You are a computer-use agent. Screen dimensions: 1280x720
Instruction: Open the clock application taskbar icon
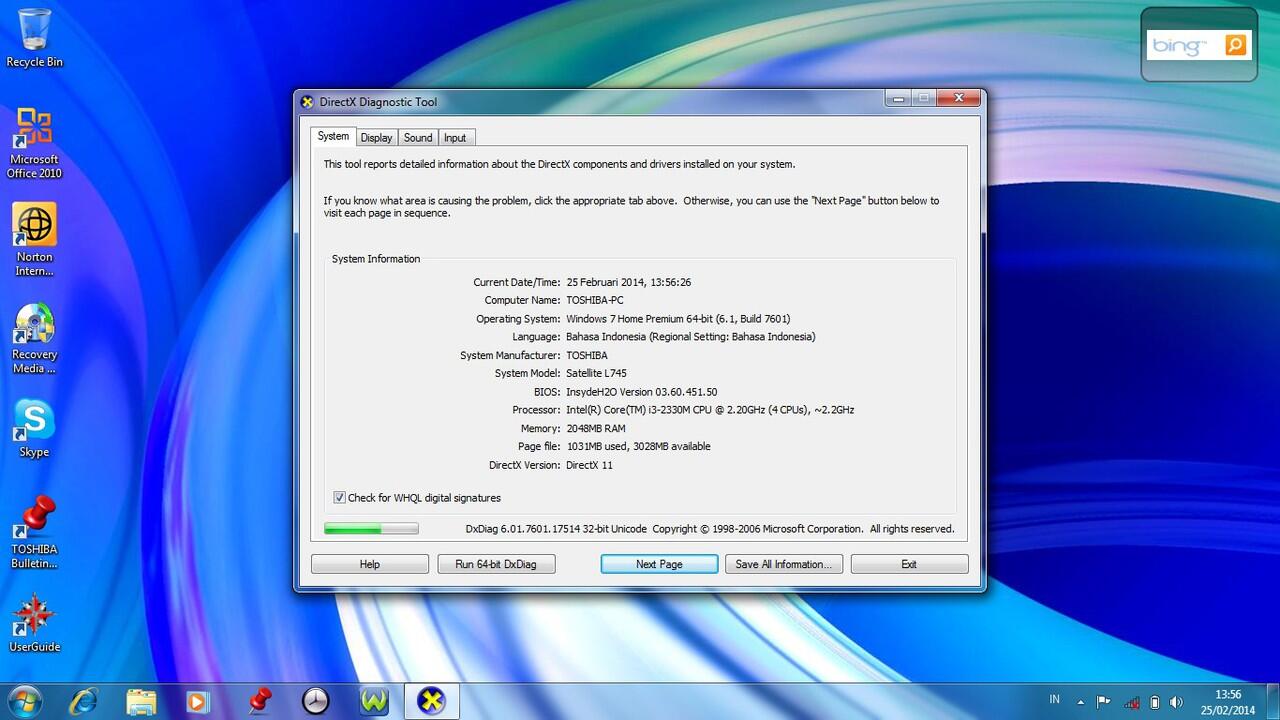(315, 701)
